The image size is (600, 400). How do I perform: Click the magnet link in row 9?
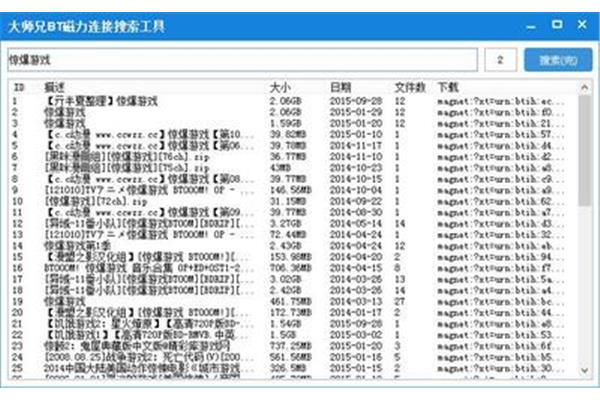click(501, 190)
